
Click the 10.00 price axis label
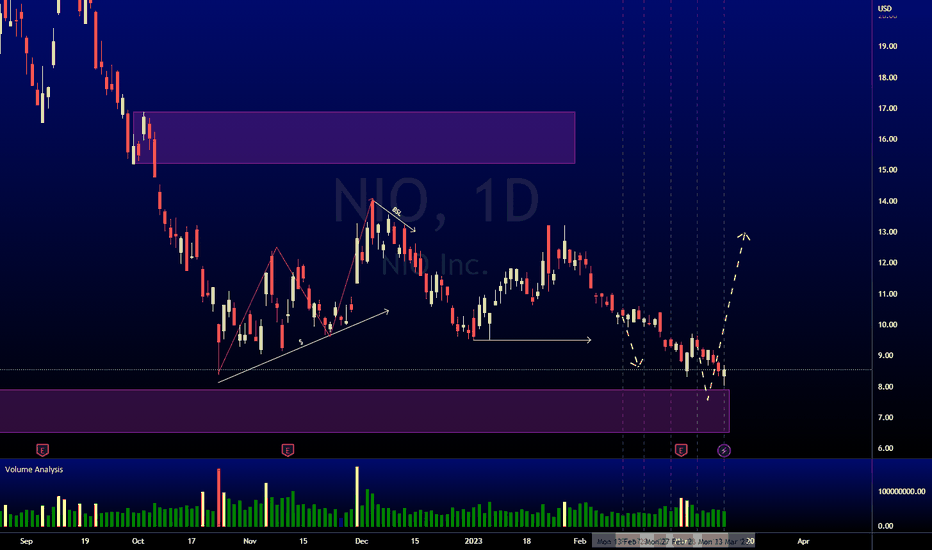tap(887, 325)
